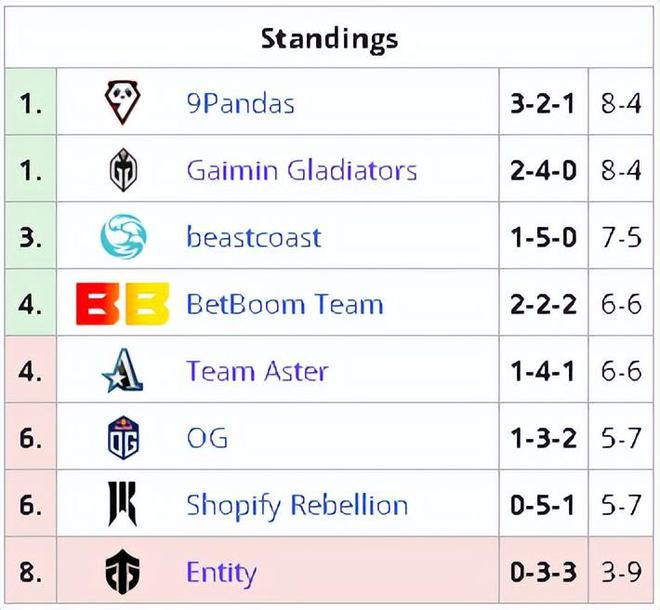Click the green rank cell for beastcoast
660x610 pixels.
[x=31, y=237]
